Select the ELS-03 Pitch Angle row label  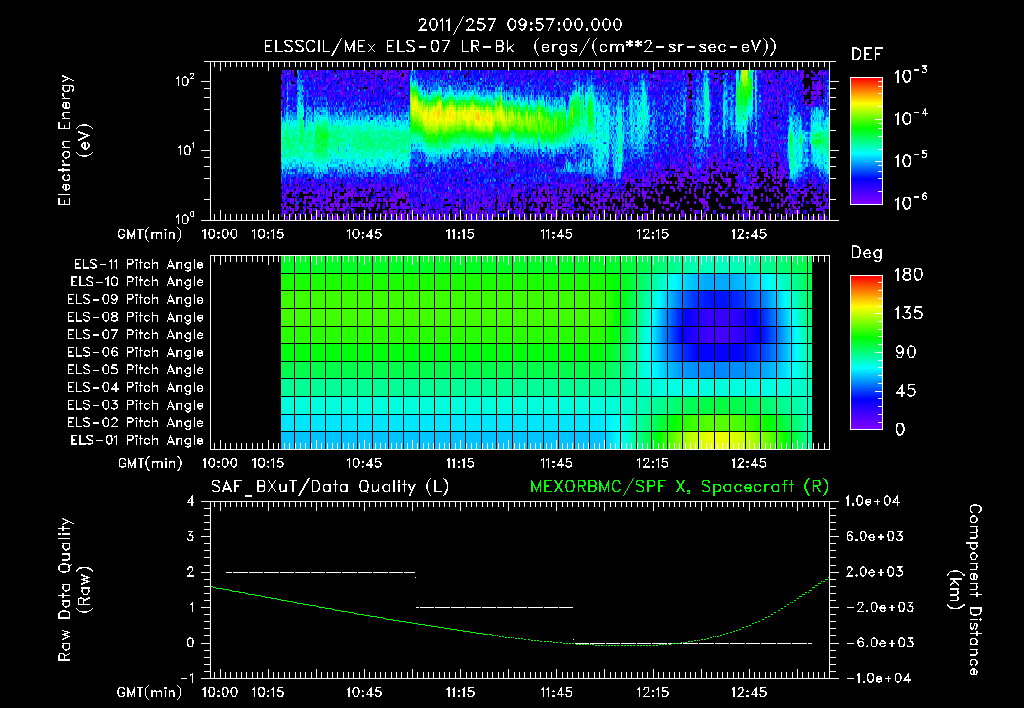(x=135, y=406)
